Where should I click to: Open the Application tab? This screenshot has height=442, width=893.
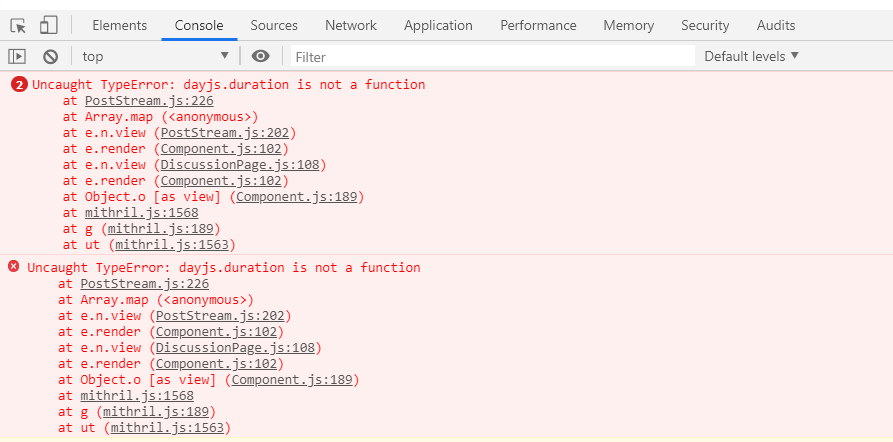tap(438, 26)
